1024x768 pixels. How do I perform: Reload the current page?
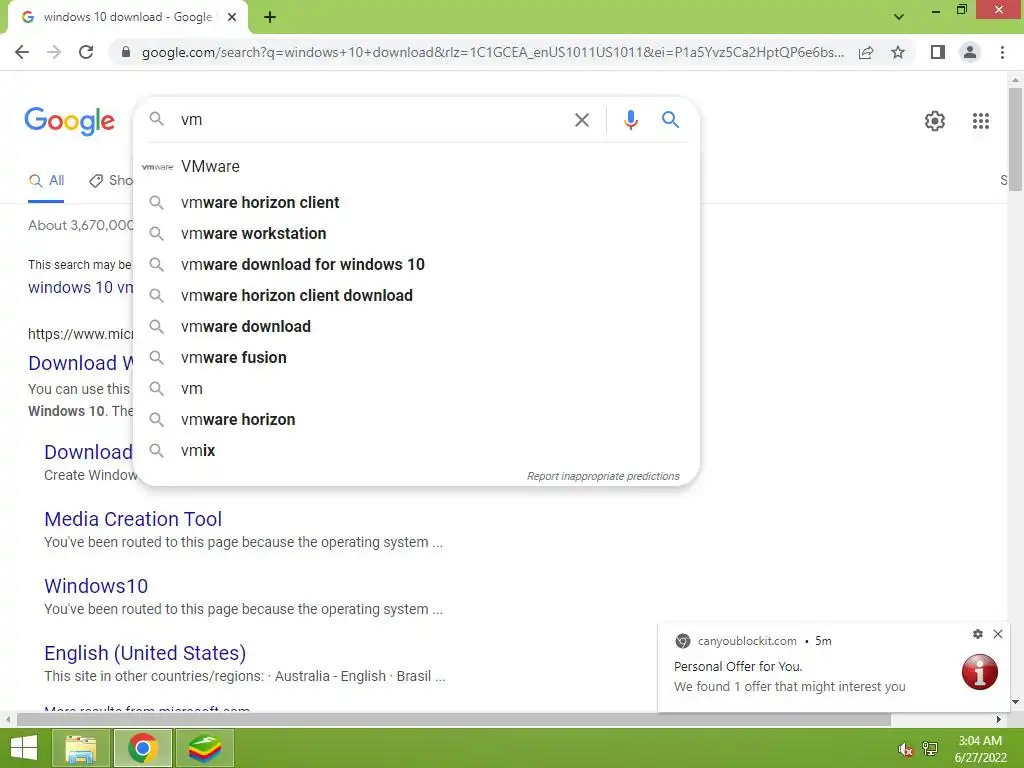[86, 52]
